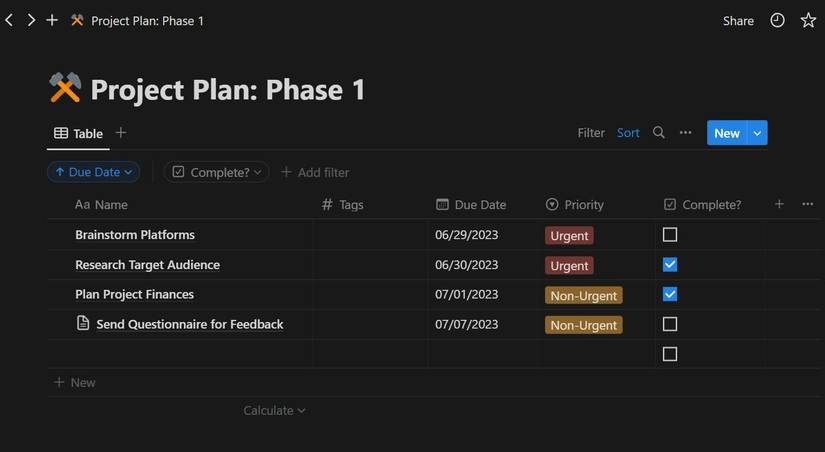The height and width of the screenshot is (452, 825).
Task: Check Brainstorm Platforms as complete
Action: point(670,235)
